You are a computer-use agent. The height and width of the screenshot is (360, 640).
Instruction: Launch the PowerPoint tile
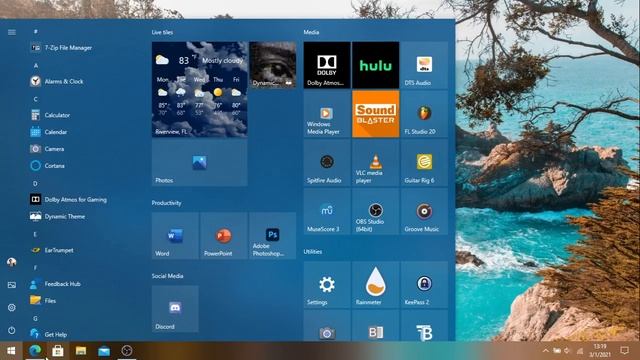point(224,236)
